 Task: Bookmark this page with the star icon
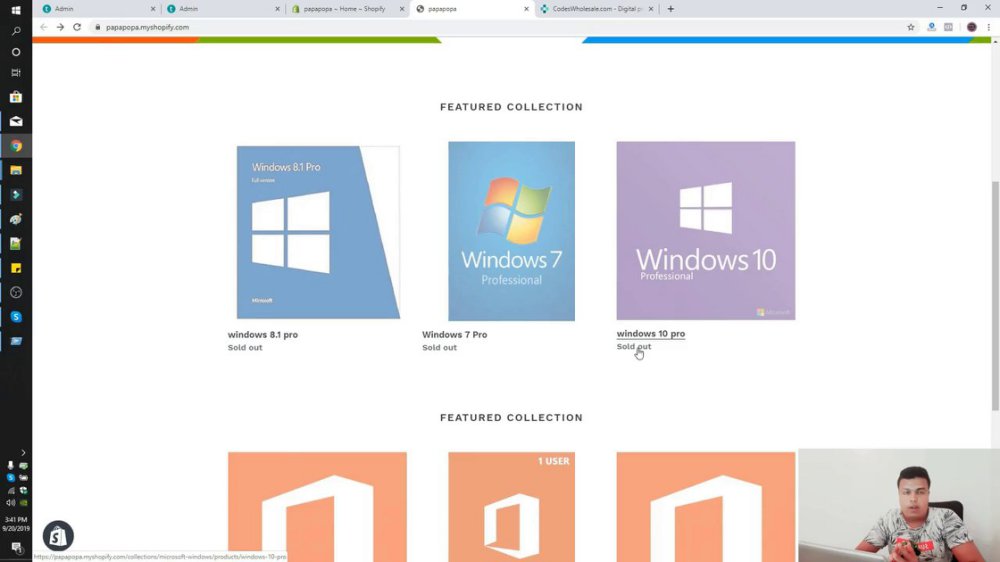click(x=911, y=27)
